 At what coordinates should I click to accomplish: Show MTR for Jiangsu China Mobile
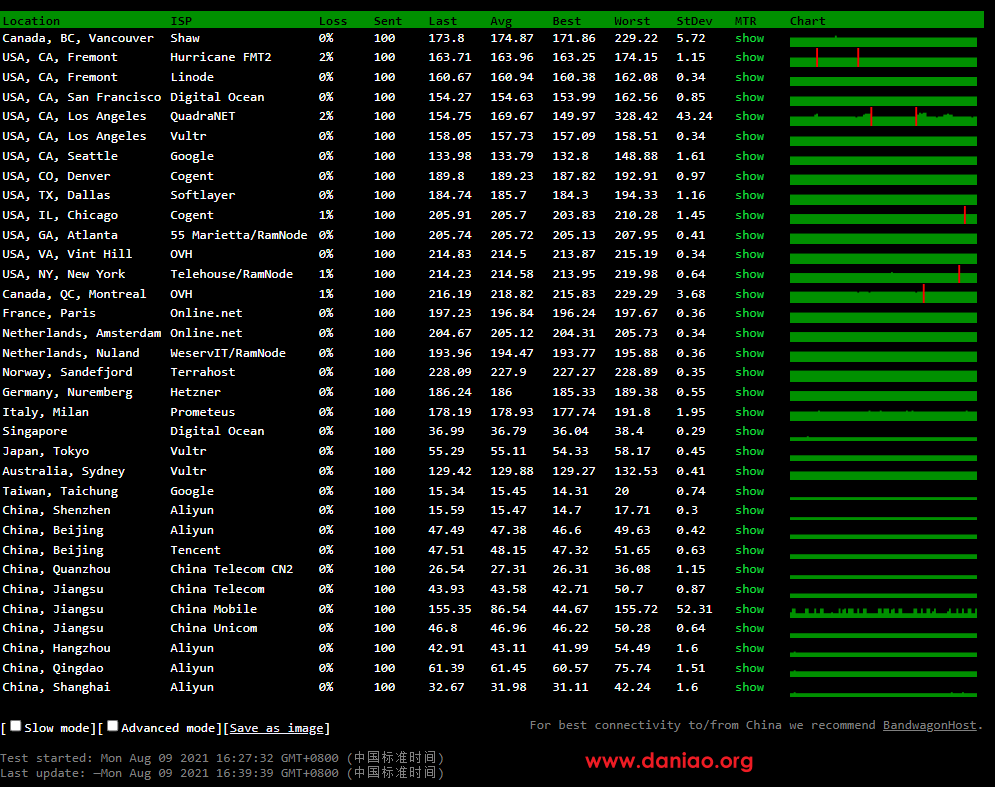point(749,609)
